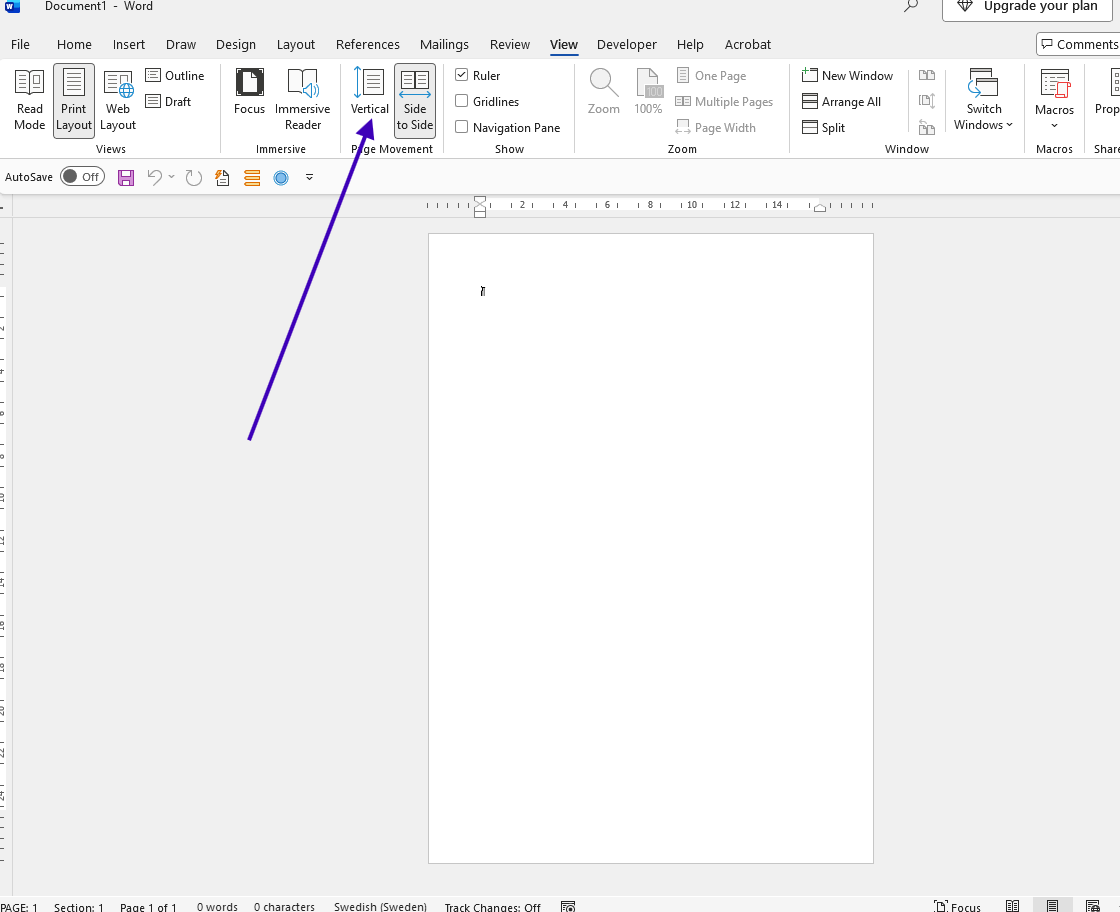
Task: Open the References tab
Action: click(x=368, y=44)
